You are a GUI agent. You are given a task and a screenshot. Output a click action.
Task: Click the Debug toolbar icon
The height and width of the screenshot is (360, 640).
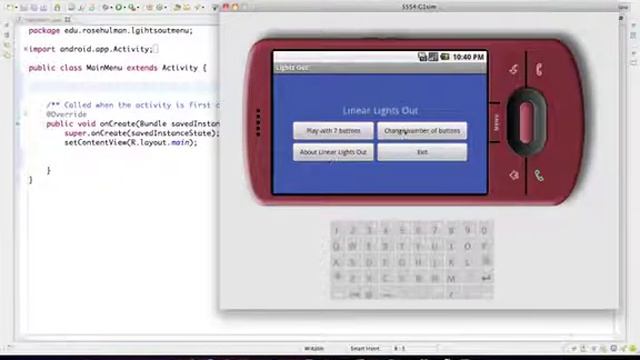tap(105, 7)
